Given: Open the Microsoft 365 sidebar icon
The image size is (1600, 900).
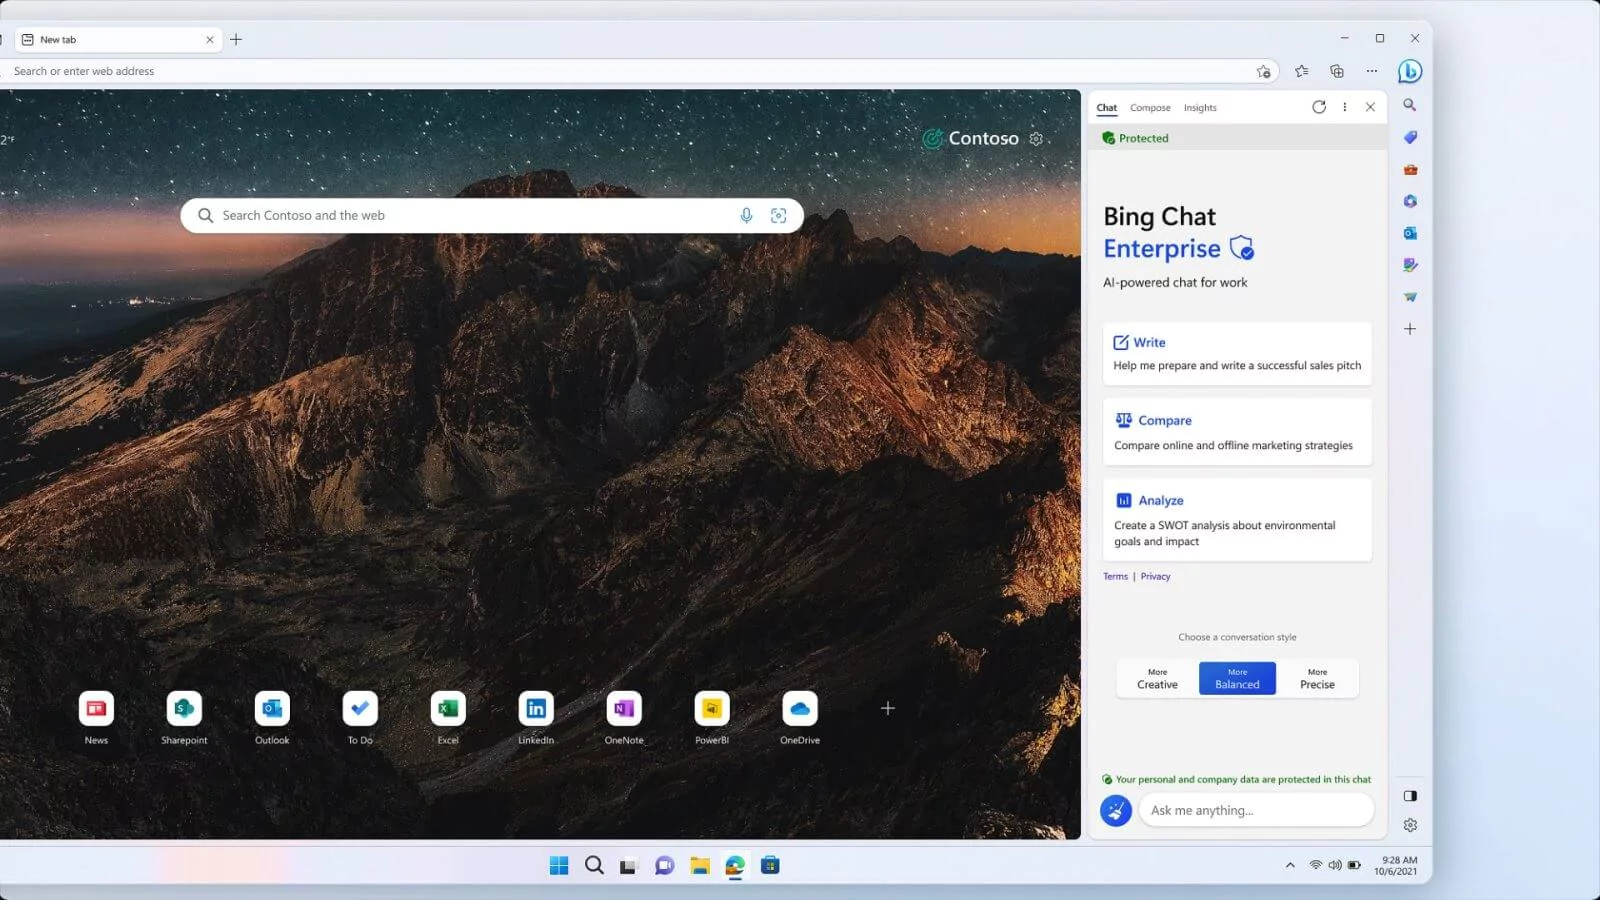Looking at the screenshot, I should click(1410, 201).
